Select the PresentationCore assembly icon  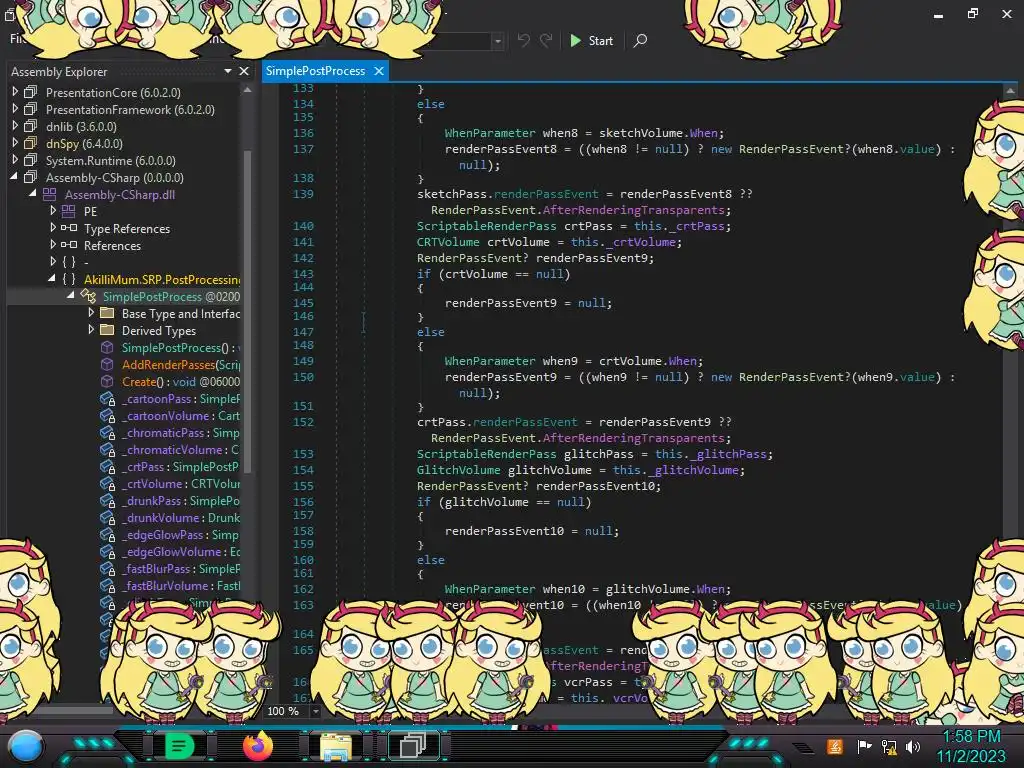(31, 92)
